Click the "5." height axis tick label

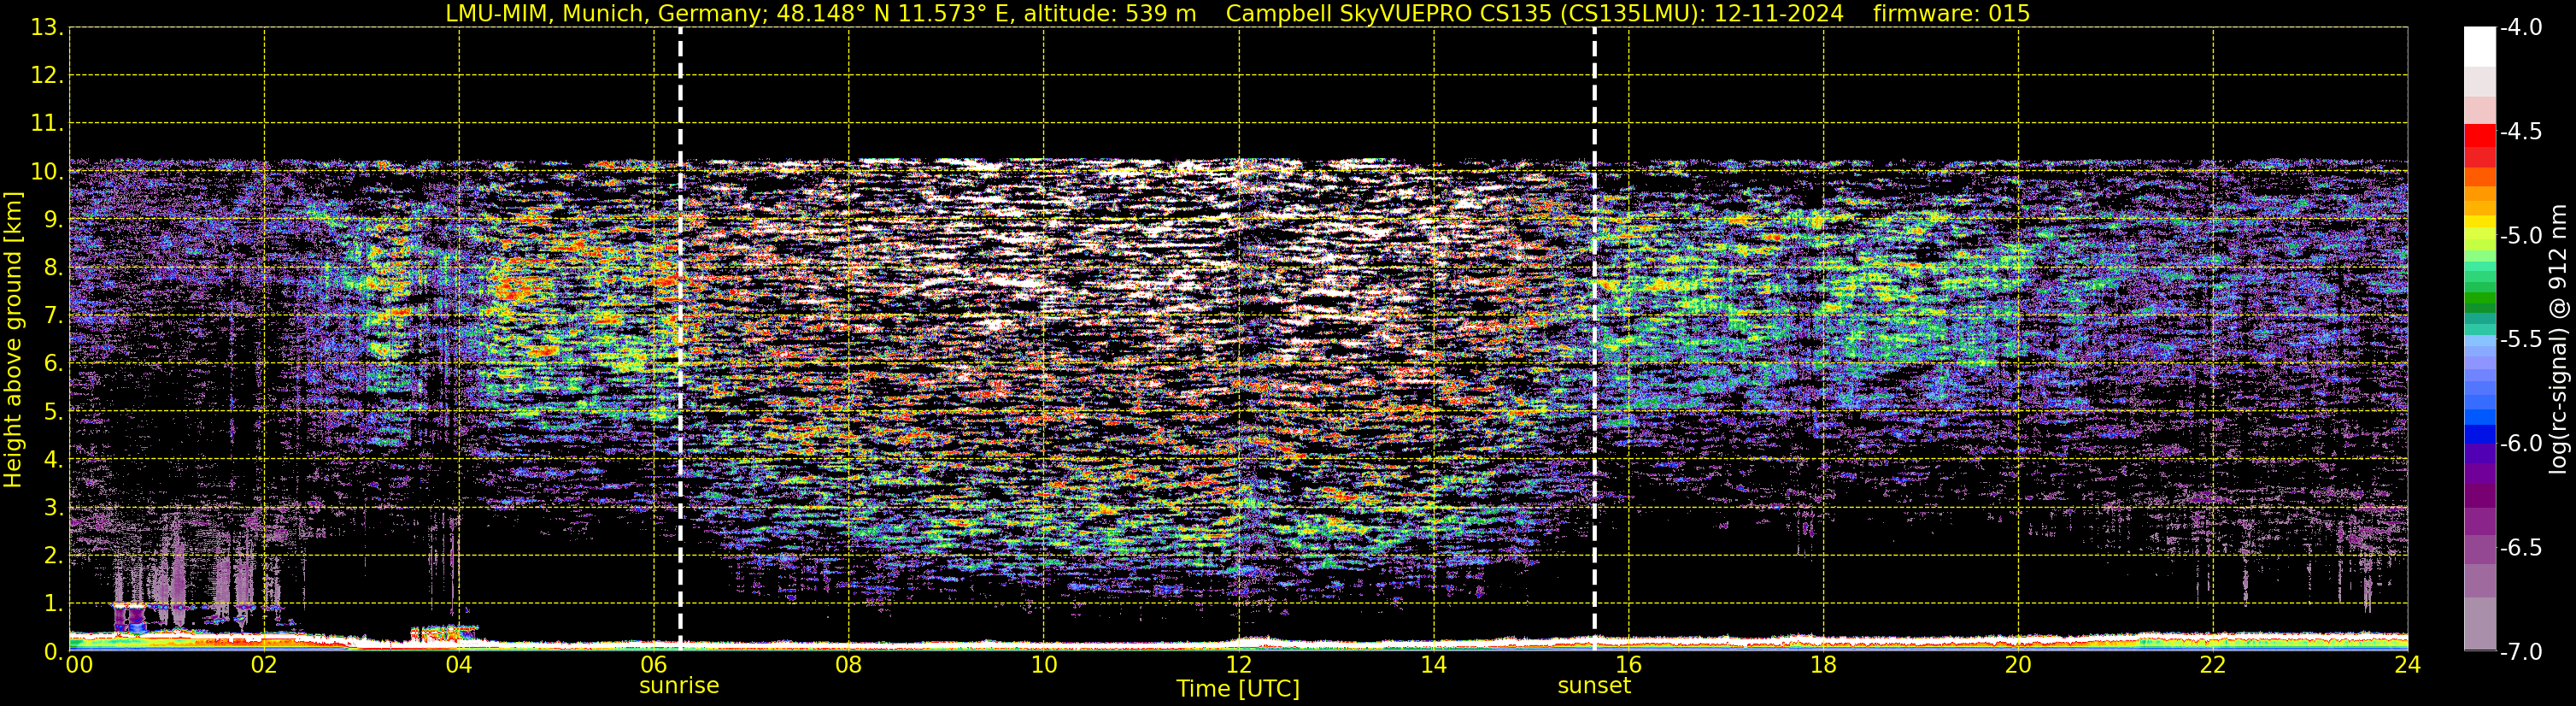click(x=54, y=412)
